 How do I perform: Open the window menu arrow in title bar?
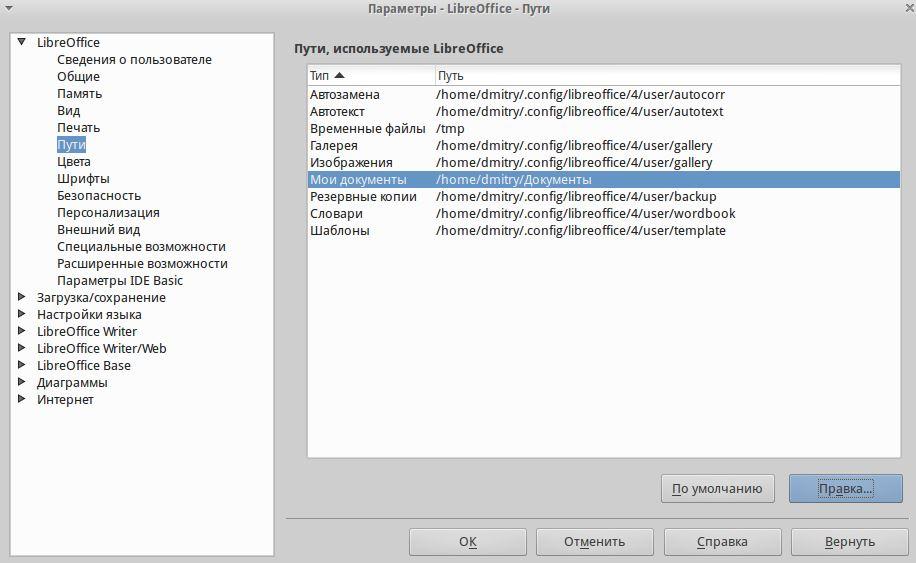point(8,8)
